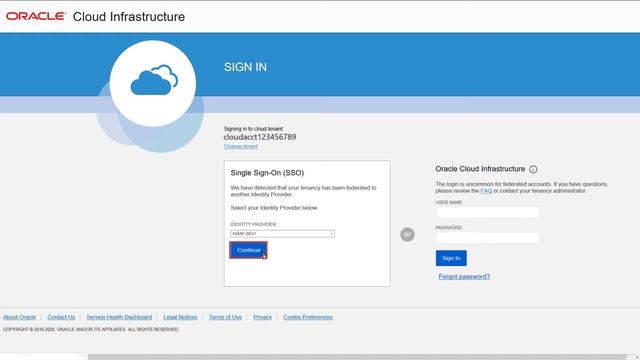Open the FAQ link in the login note
Image resolution: width=640 pixels, height=360 pixels.
coord(486,191)
